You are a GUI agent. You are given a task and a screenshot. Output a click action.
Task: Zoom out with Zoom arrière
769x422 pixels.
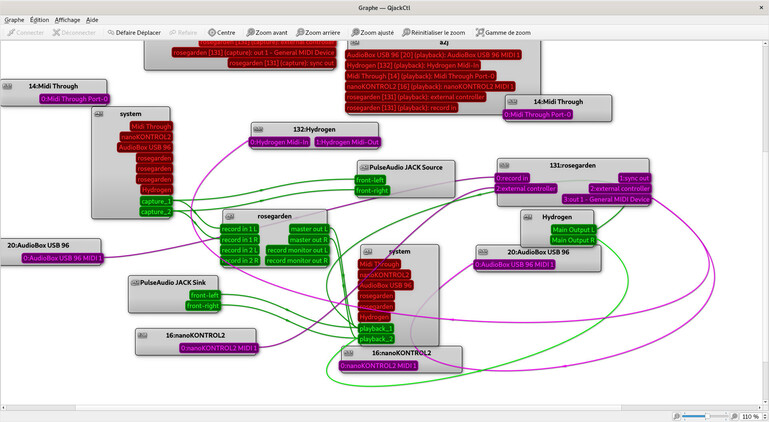pyautogui.click(x=318, y=32)
